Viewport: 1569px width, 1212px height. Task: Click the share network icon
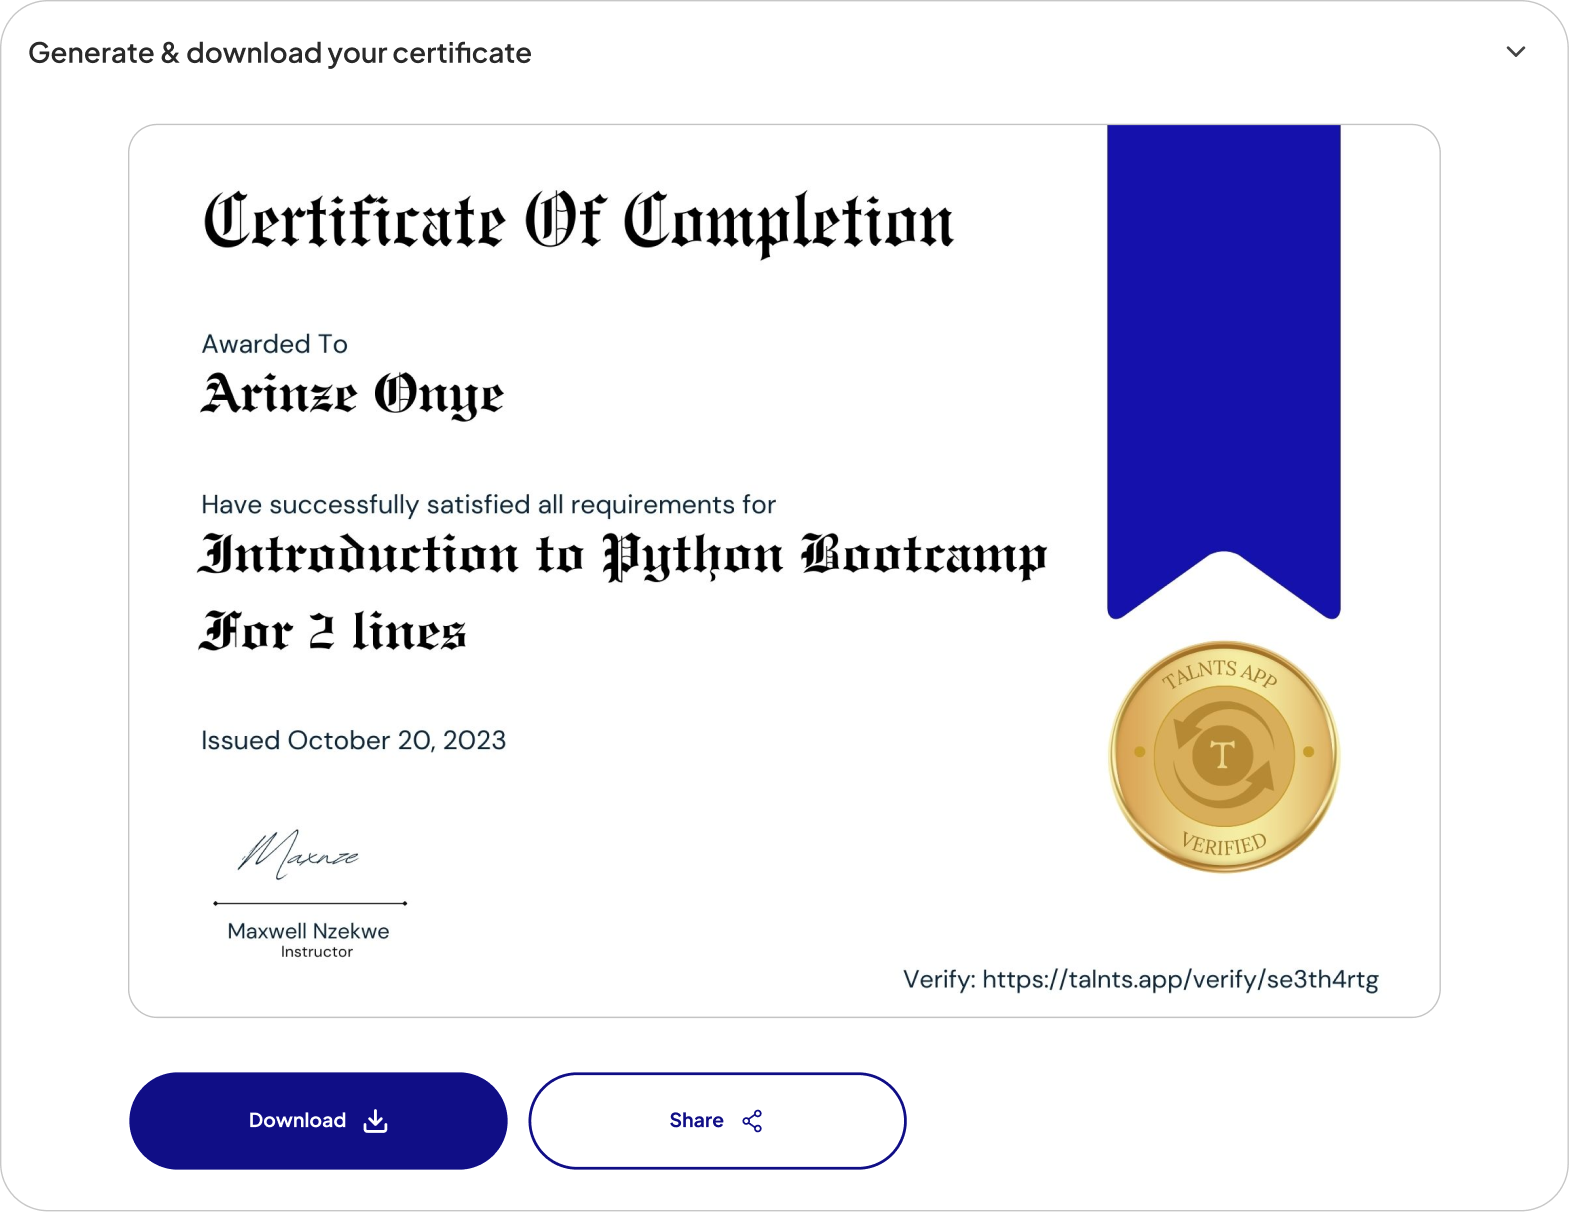pyautogui.click(x=752, y=1121)
